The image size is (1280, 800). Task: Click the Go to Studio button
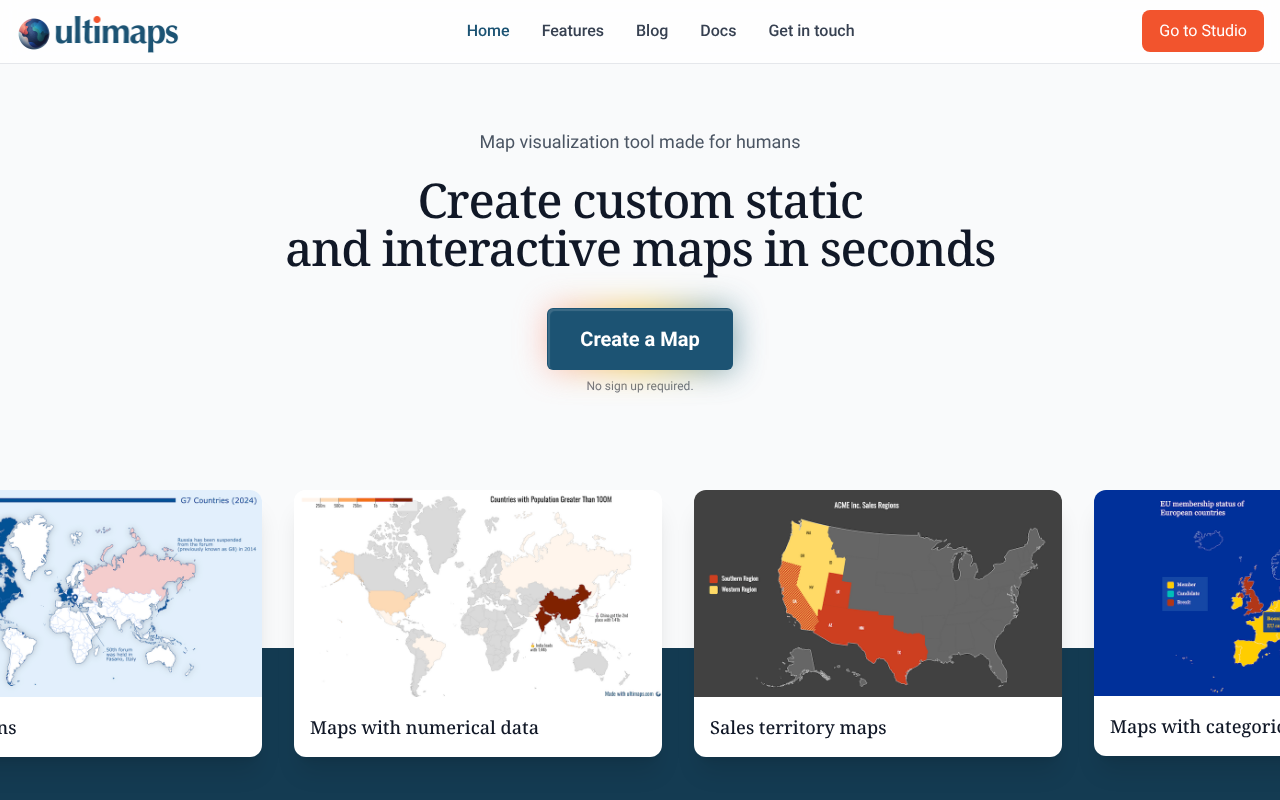1202,31
